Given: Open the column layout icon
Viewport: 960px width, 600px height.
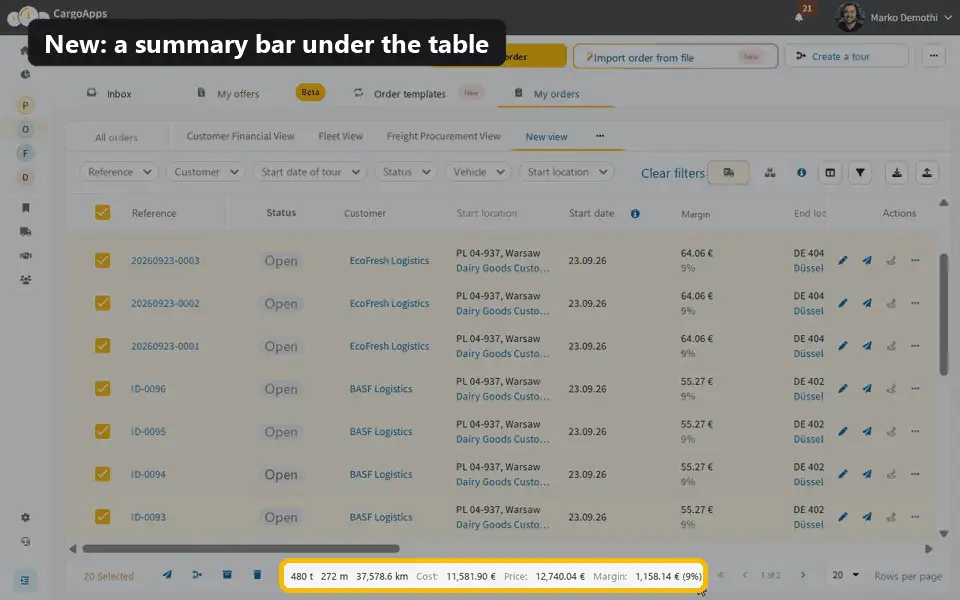Looking at the screenshot, I should click(x=830, y=173).
